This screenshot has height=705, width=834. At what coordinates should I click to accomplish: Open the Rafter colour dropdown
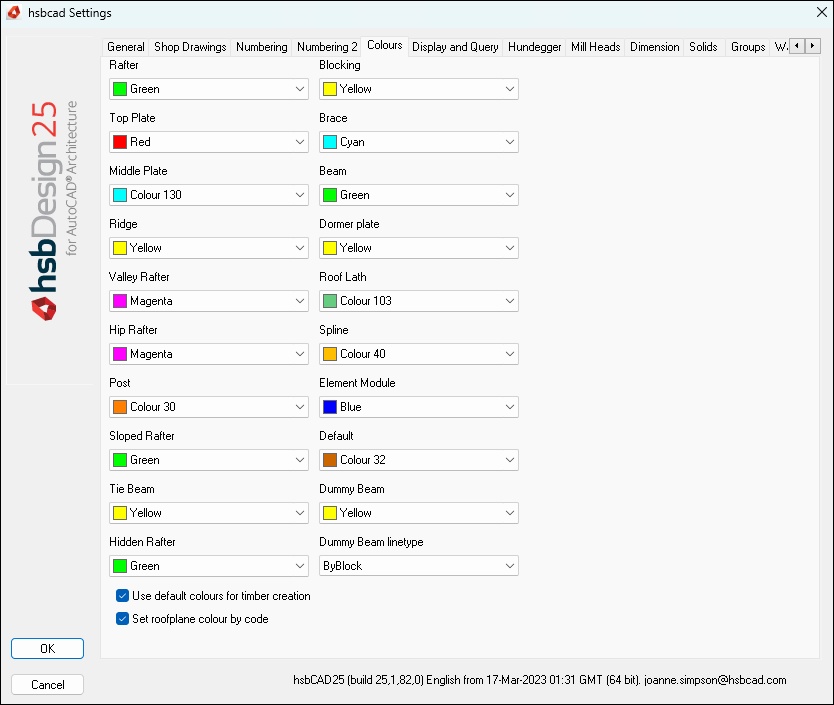point(208,89)
